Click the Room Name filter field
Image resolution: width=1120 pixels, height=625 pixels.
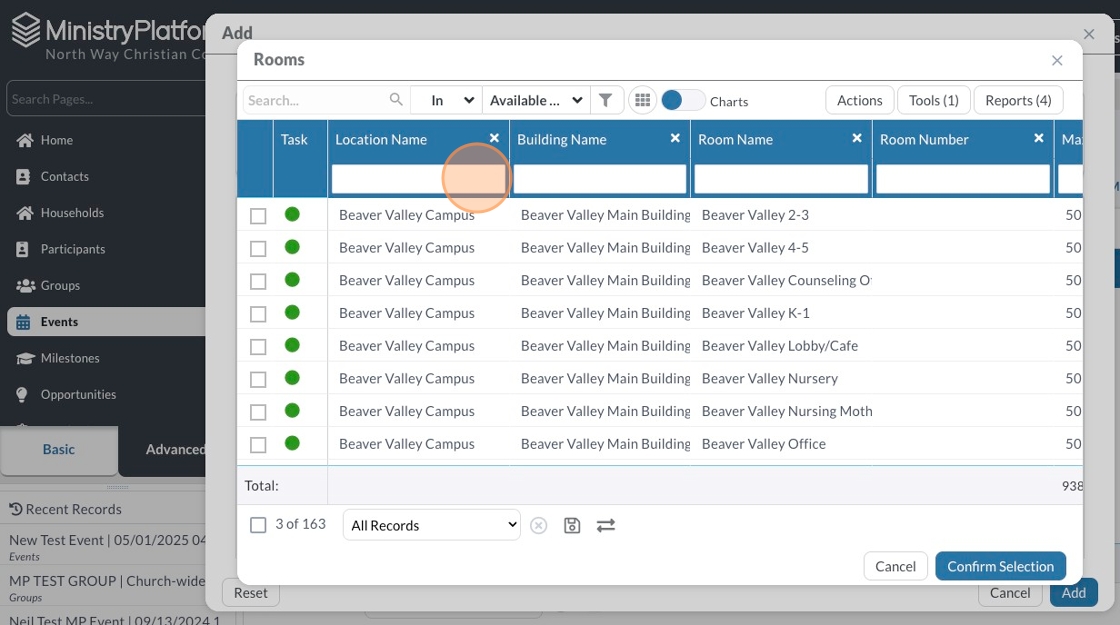781,179
